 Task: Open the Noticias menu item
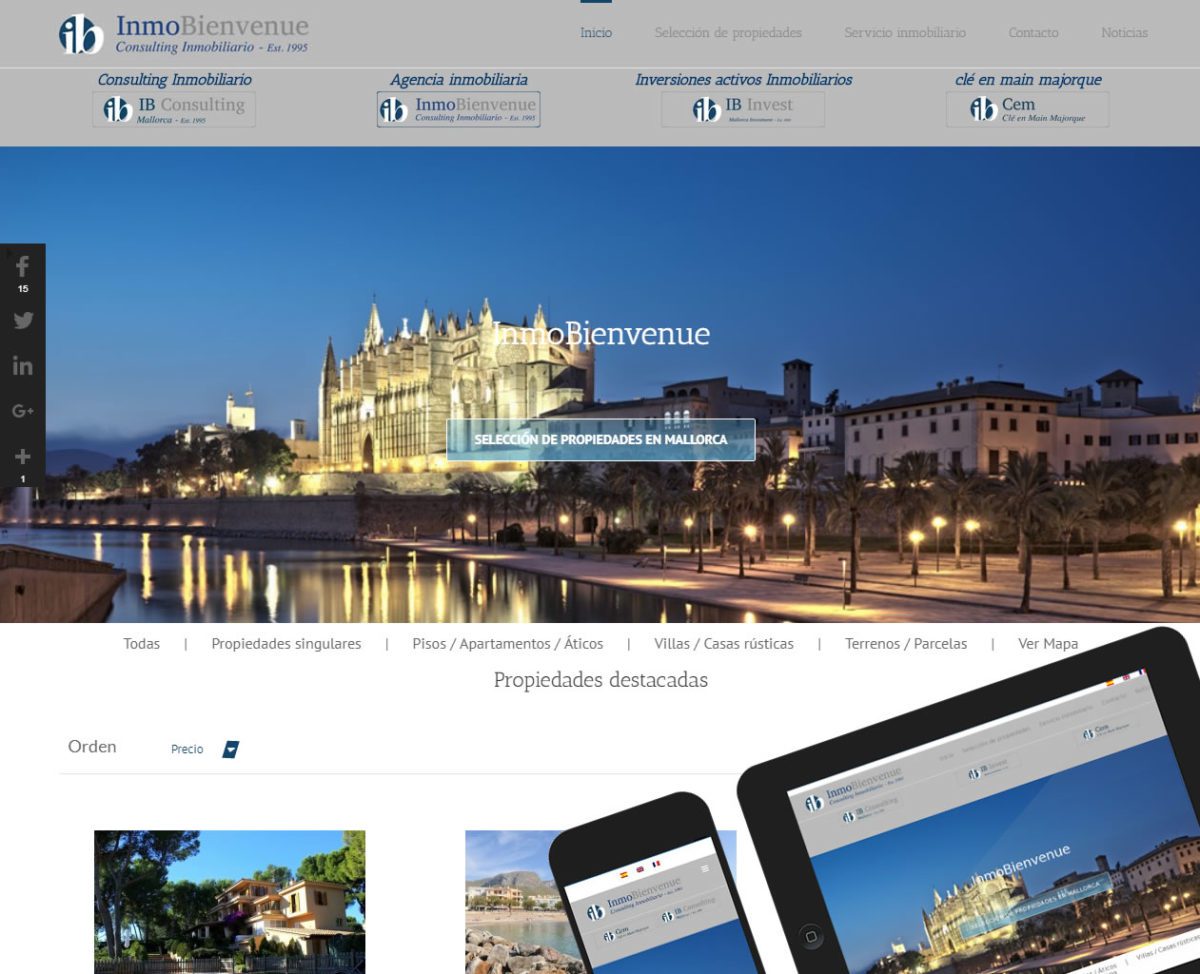(x=1125, y=33)
